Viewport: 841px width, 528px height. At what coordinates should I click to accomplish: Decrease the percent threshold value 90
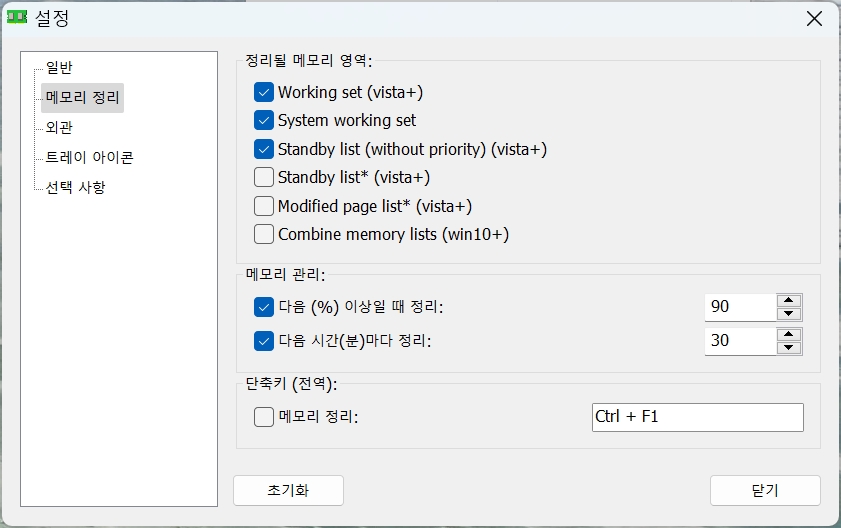(x=788, y=314)
